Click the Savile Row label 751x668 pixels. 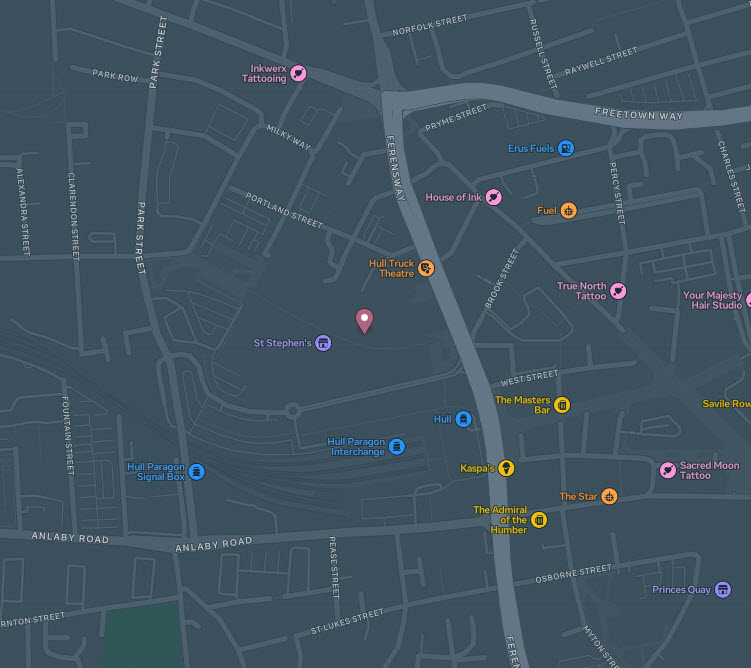[726, 404]
